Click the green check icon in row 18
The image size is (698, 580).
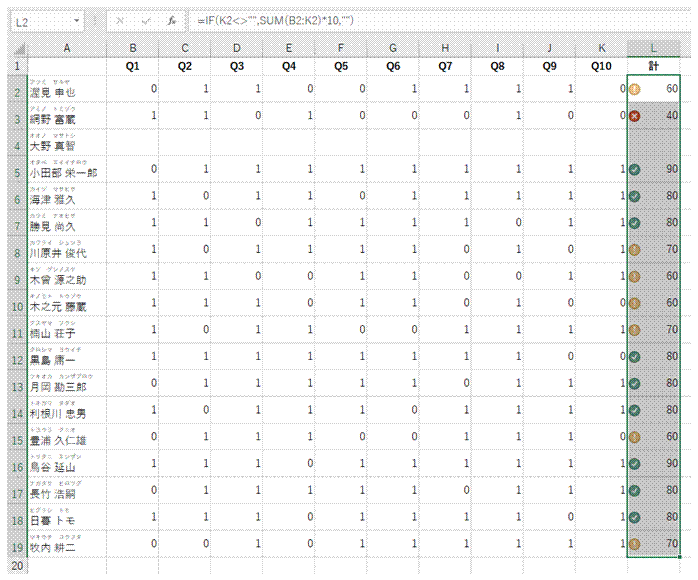pos(635,517)
